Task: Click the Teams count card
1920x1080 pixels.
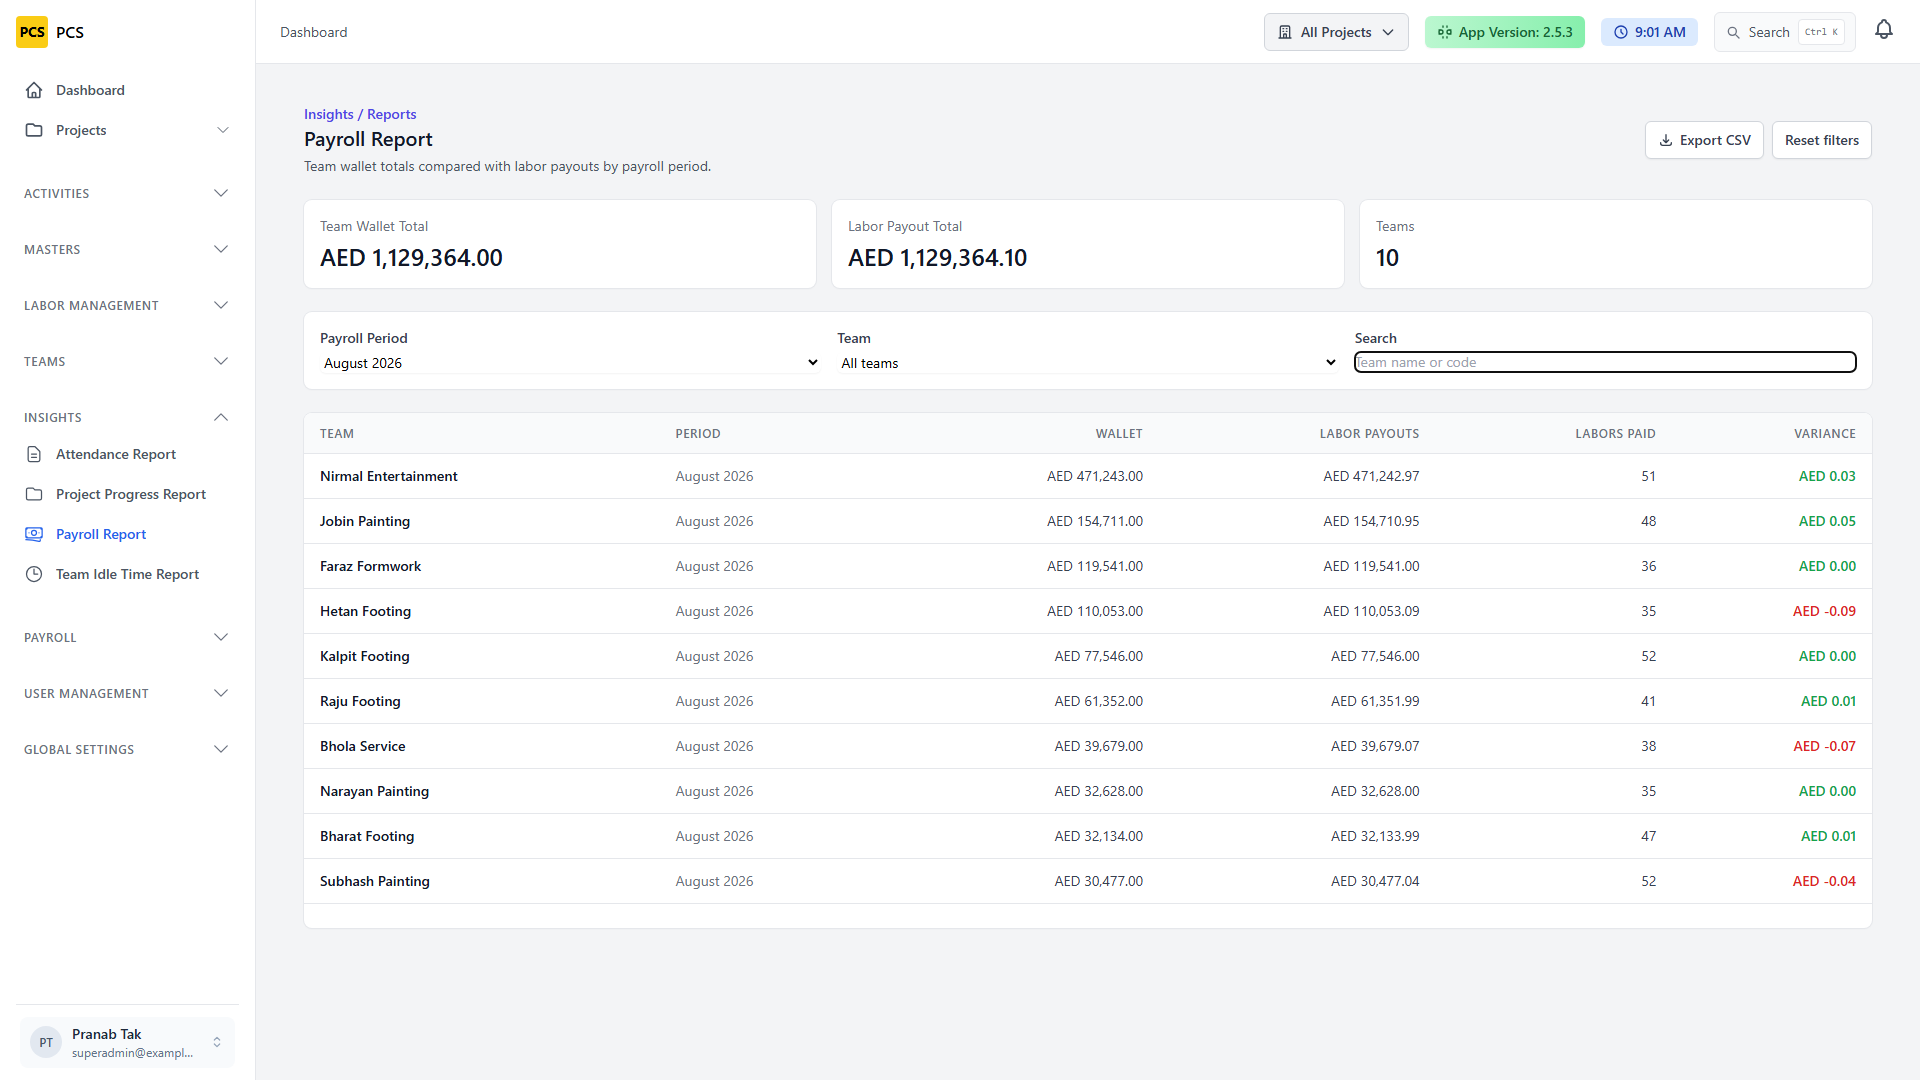Action: (1615, 244)
